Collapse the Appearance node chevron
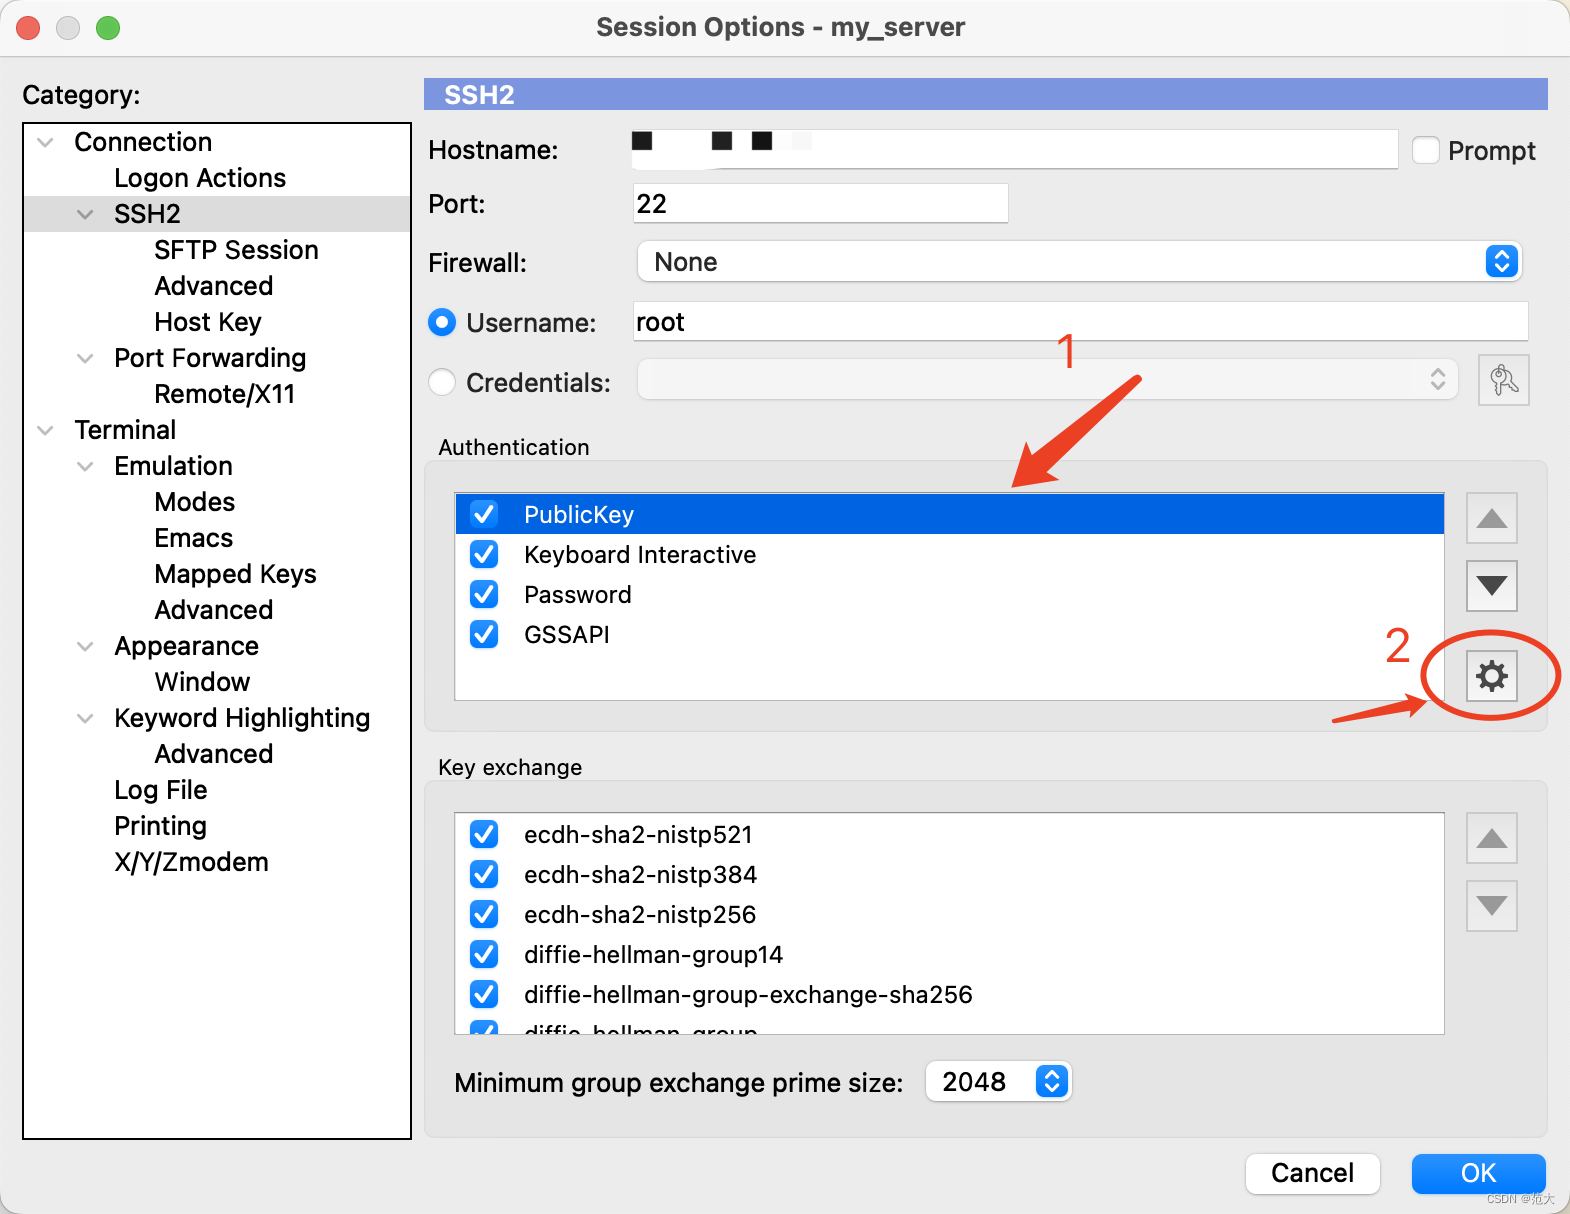 85,646
